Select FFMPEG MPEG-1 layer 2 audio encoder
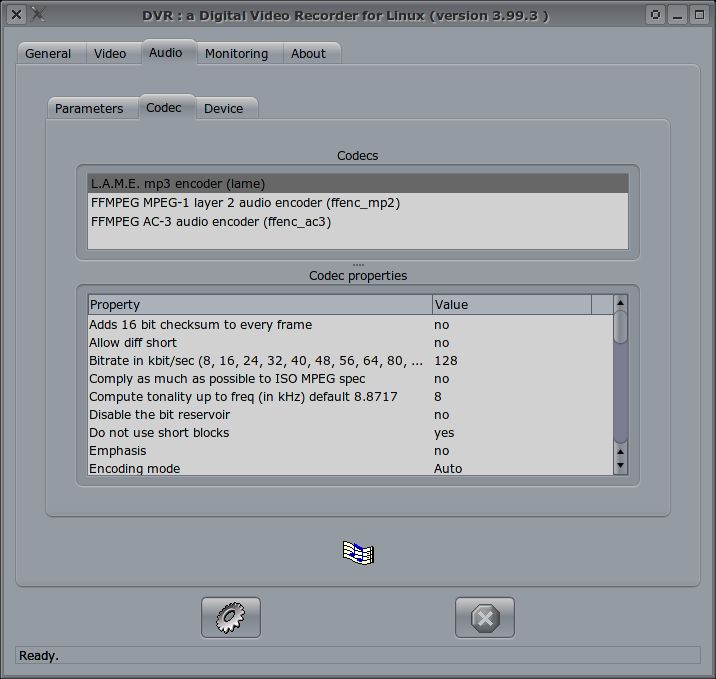This screenshot has width=716, height=679. click(358, 203)
